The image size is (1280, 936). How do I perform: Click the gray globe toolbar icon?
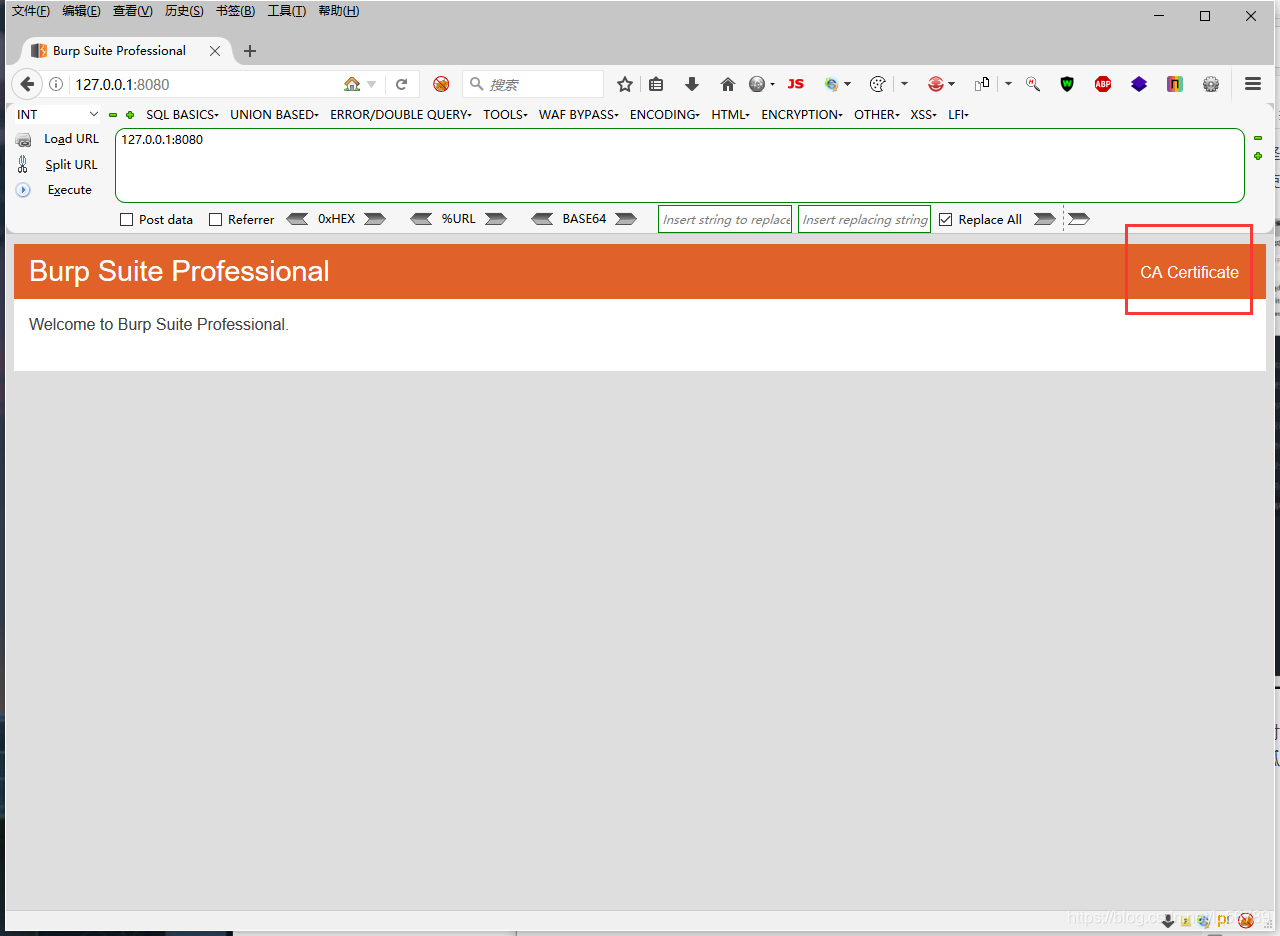click(757, 84)
